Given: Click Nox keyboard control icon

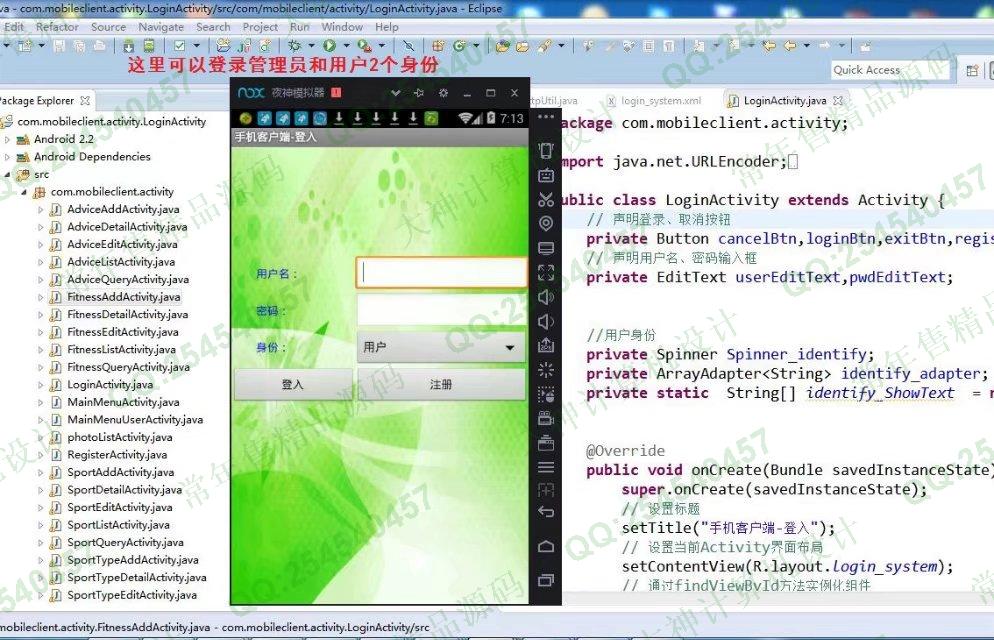Looking at the screenshot, I should [x=546, y=175].
